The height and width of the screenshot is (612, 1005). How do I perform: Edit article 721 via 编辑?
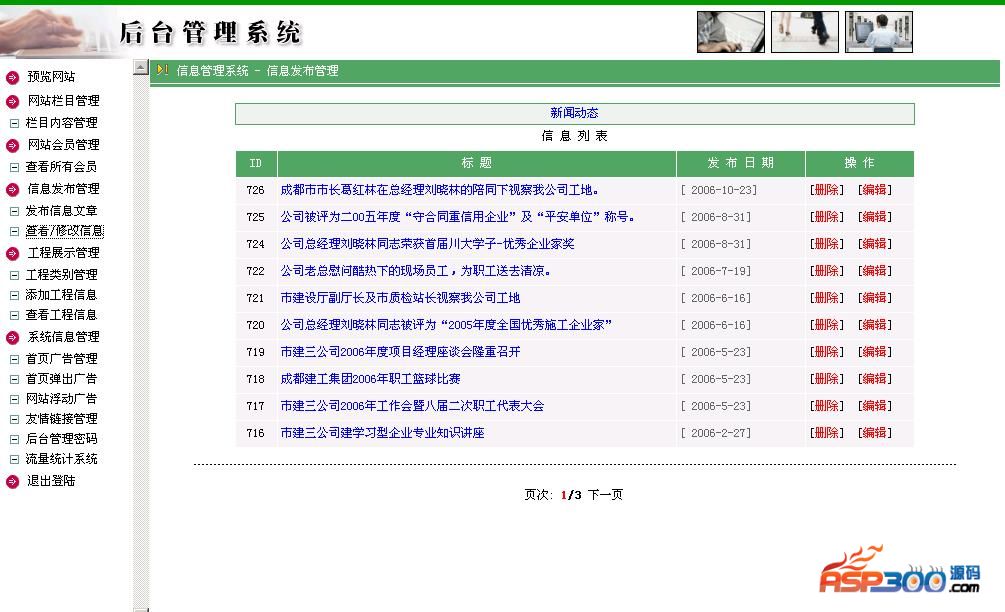[x=875, y=297]
